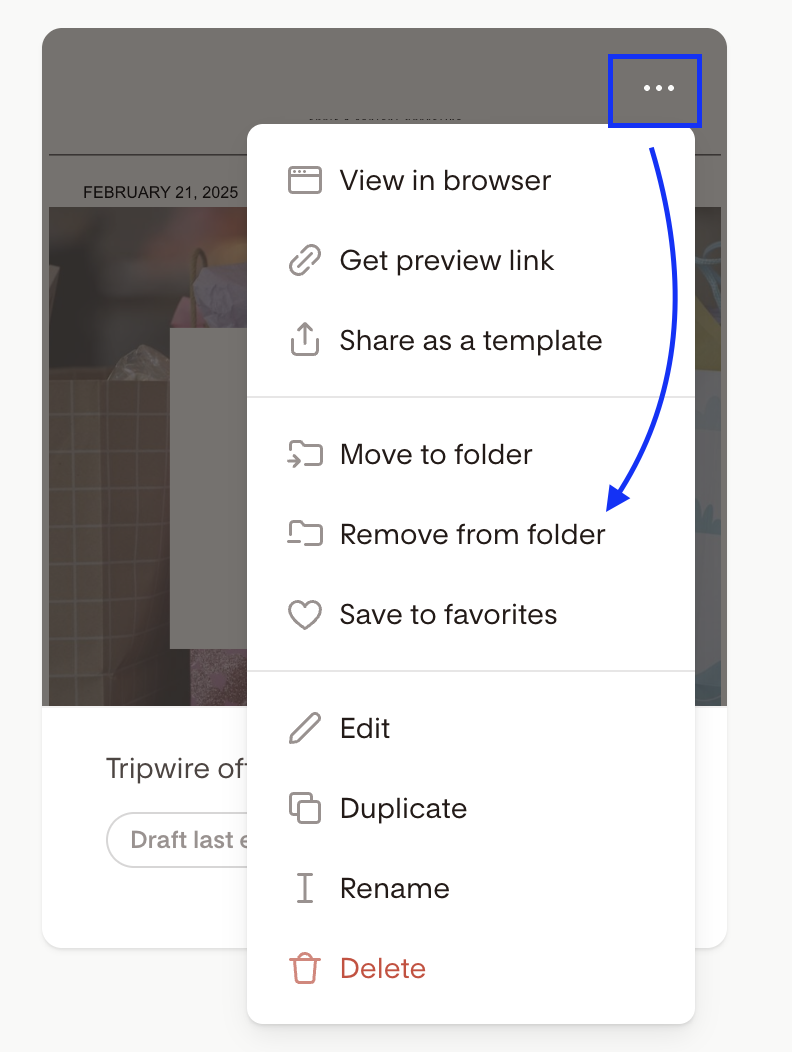
Task: Choose Move to folder entry
Action: [436, 454]
